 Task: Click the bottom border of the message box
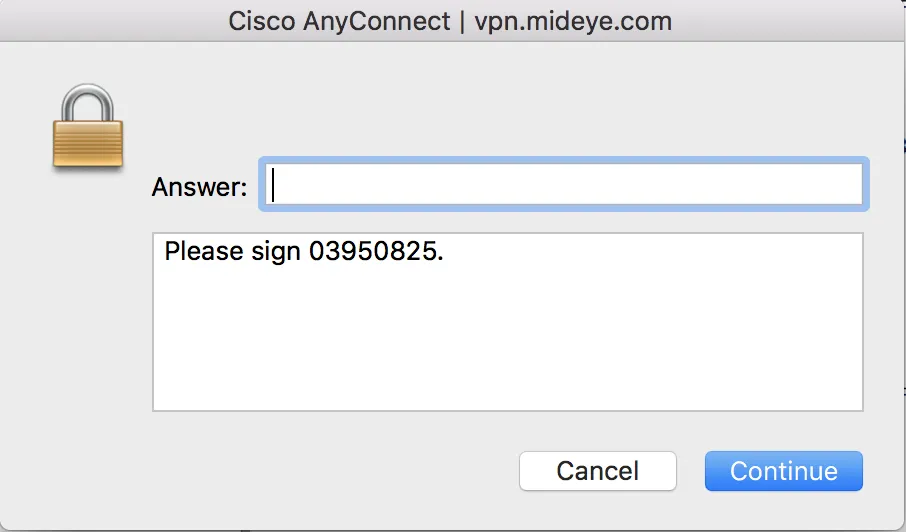click(507, 410)
